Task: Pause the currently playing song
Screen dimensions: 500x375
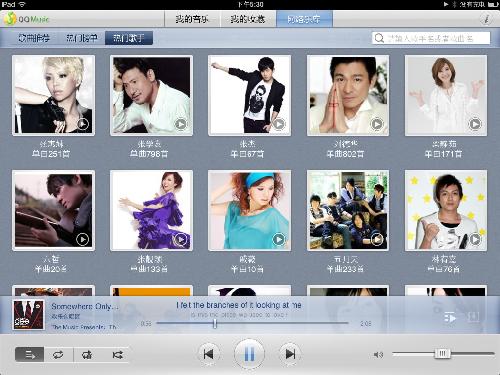Action: (249, 354)
